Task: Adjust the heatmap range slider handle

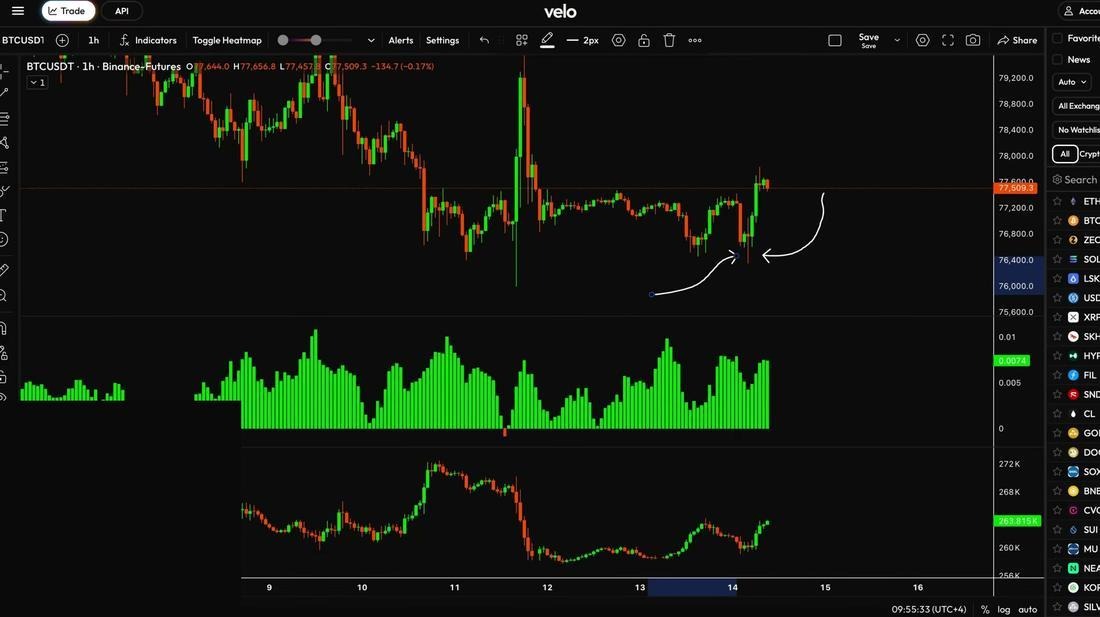Action: pyautogui.click(x=316, y=41)
